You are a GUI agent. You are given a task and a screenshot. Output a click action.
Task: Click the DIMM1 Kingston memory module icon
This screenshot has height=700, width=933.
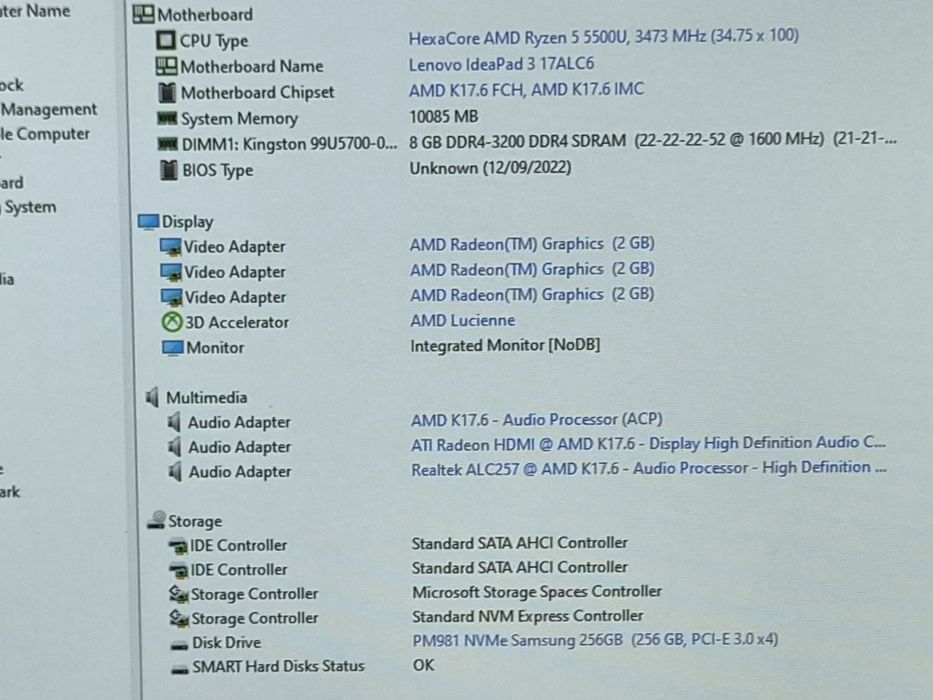[x=168, y=144]
